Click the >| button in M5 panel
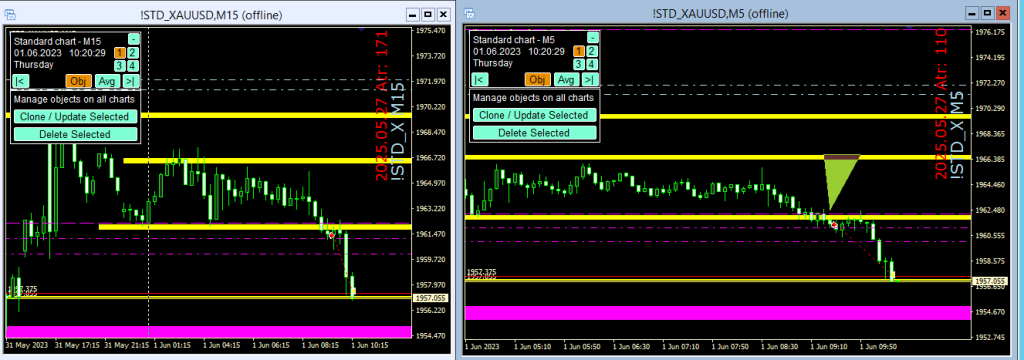This screenshot has width=1024, height=360. click(590, 80)
